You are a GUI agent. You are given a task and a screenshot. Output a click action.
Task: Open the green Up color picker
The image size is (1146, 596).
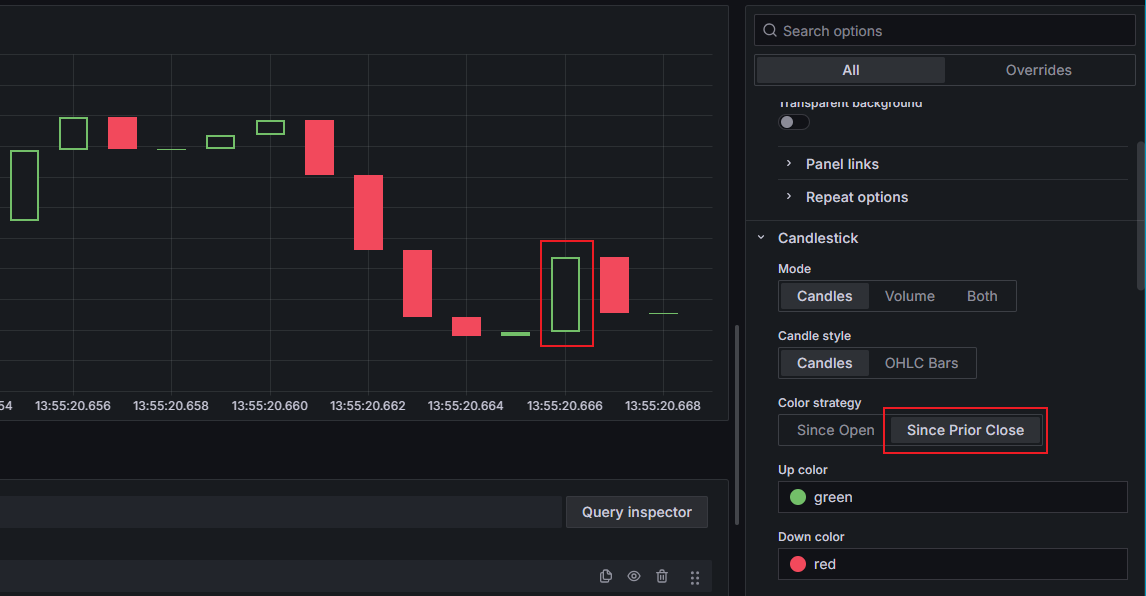[952, 497]
